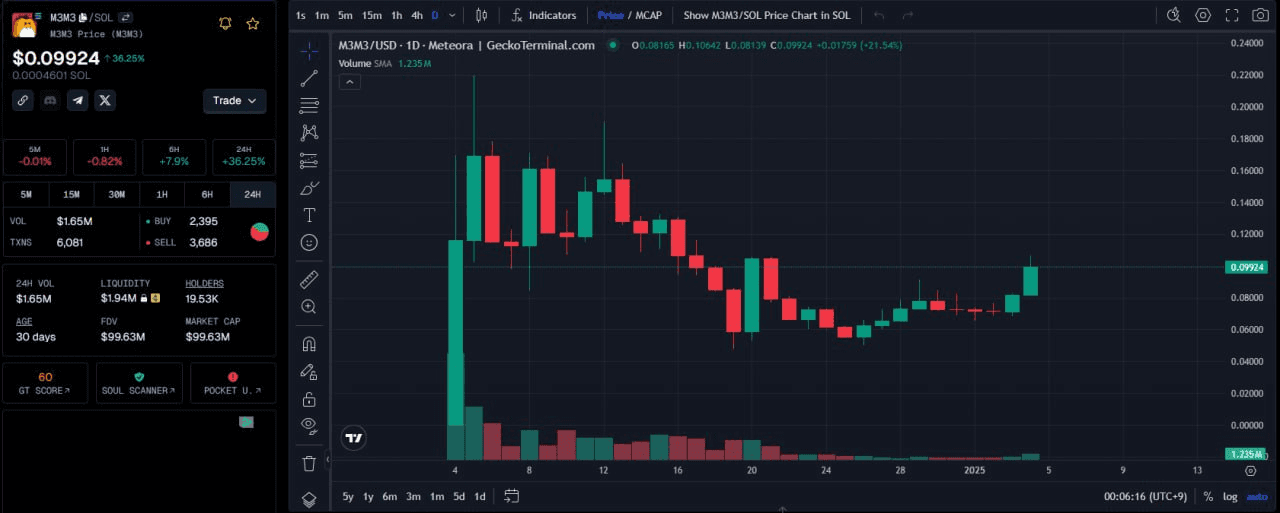
Task: Open go to date calendar icon
Action: point(511,496)
